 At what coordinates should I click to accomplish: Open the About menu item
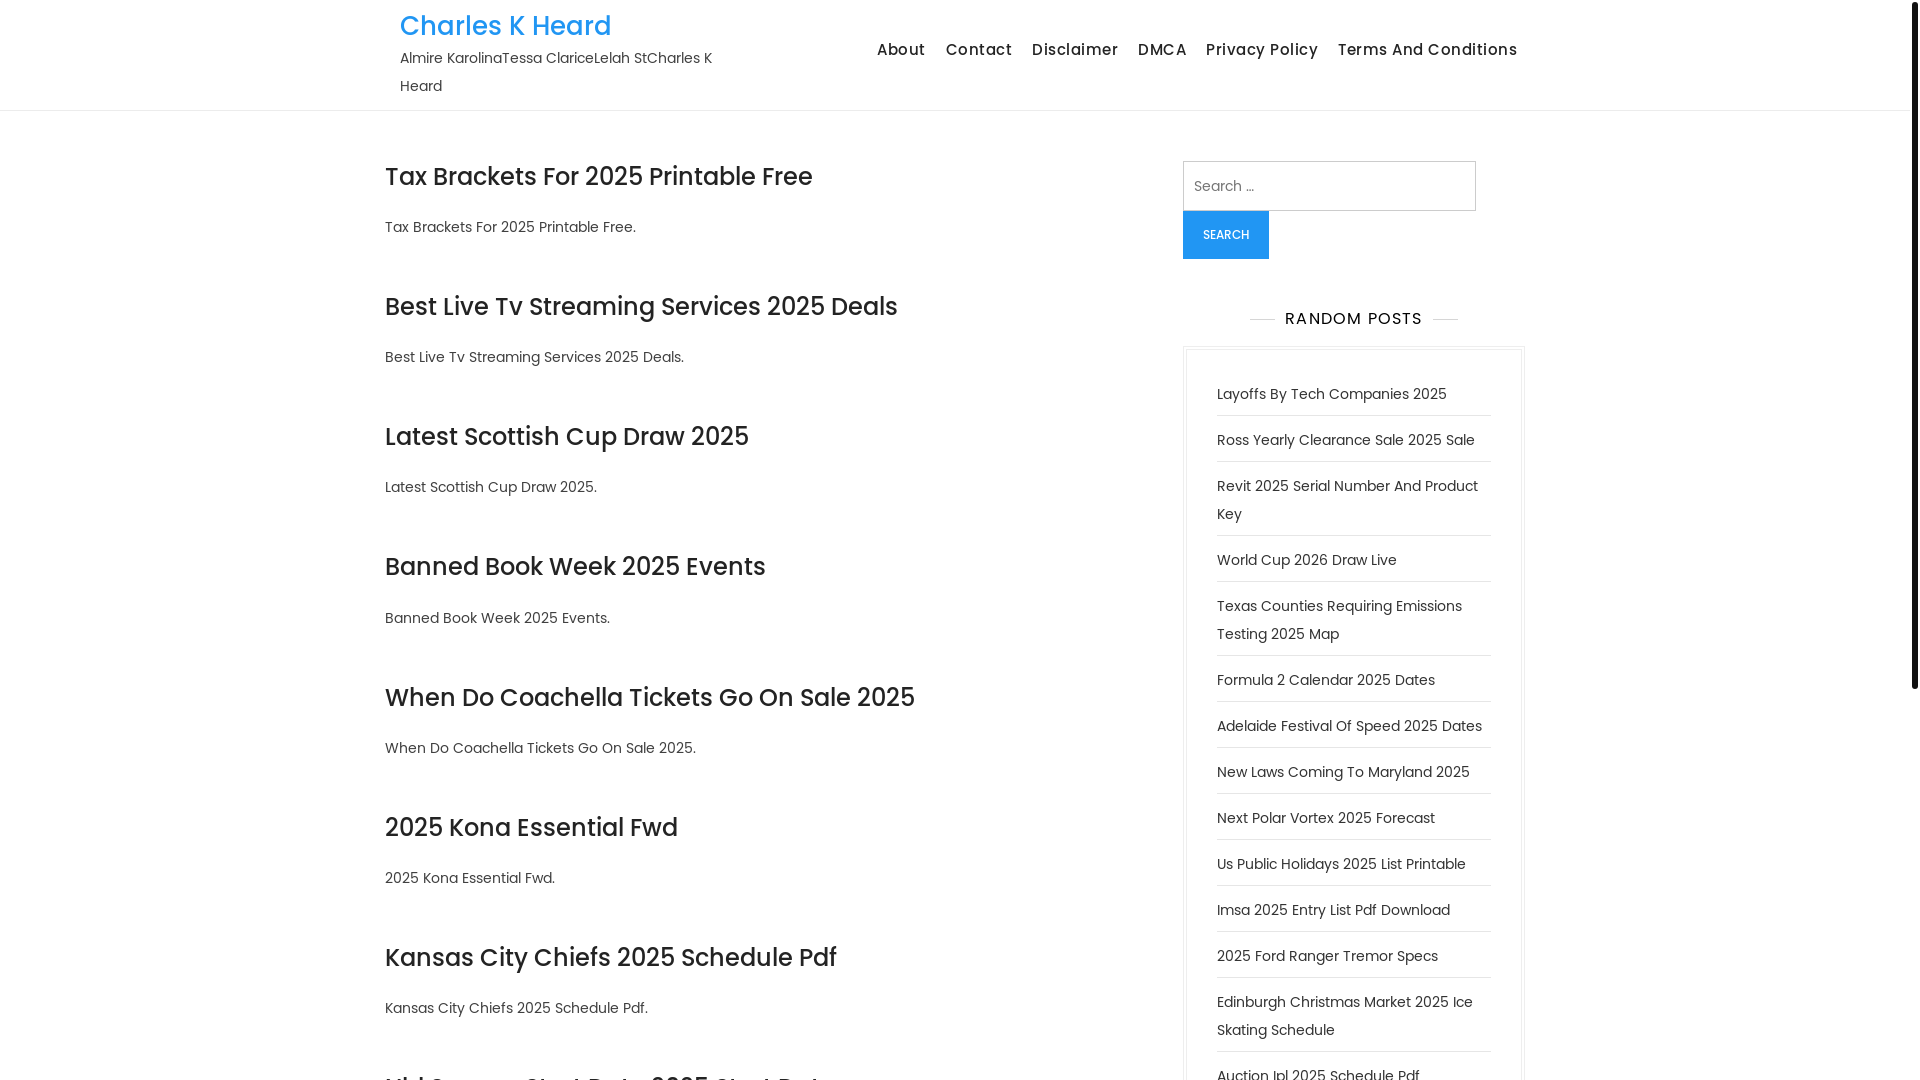[901, 50]
